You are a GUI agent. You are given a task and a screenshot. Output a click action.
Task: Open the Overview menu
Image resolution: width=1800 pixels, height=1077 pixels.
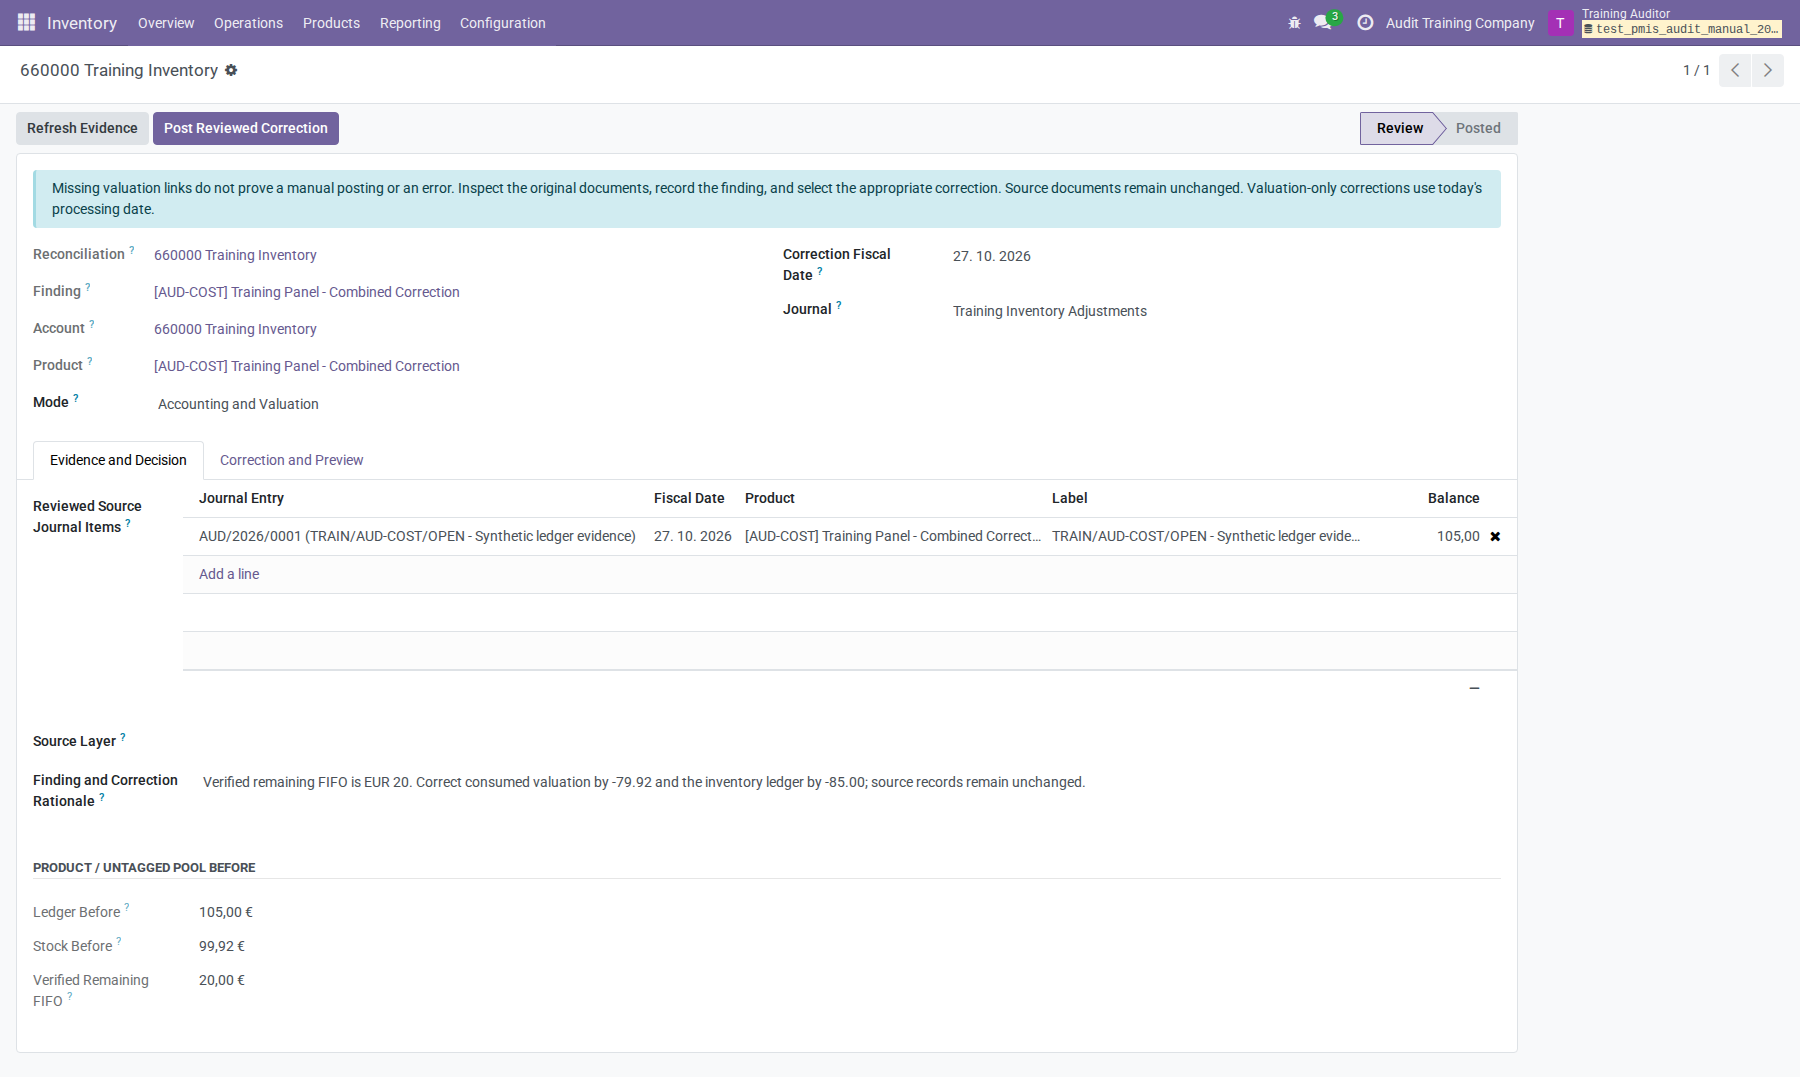[166, 22]
